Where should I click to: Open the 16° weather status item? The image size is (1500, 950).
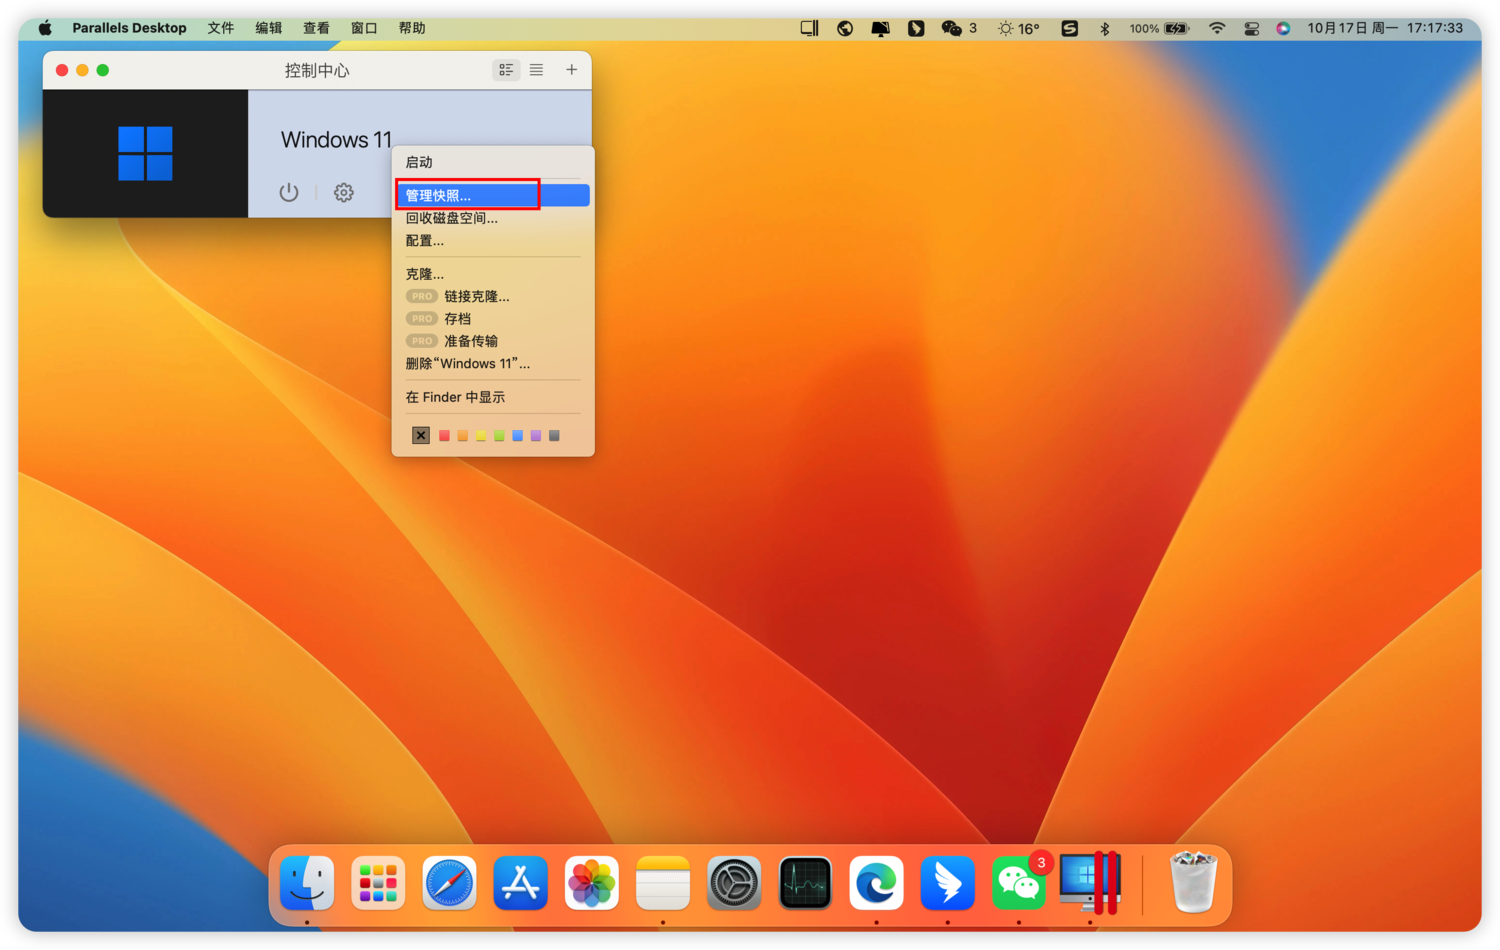click(1019, 28)
